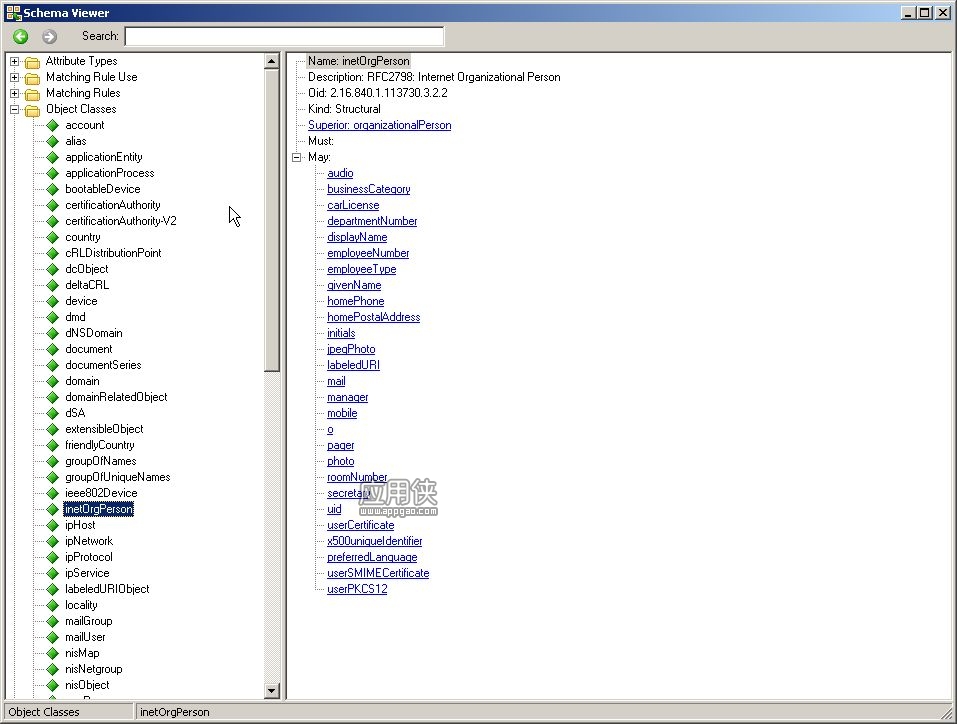Click the green diamond icon beside country
The width and height of the screenshot is (957, 724).
coord(52,237)
